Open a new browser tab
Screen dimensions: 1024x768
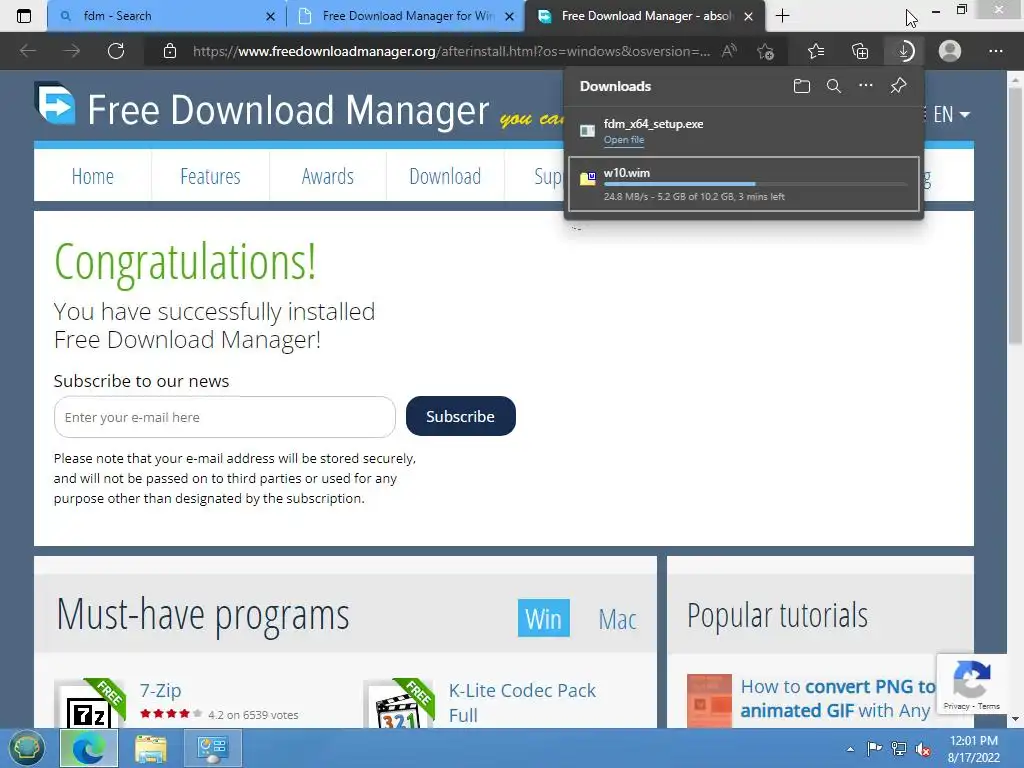coord(782,16)
